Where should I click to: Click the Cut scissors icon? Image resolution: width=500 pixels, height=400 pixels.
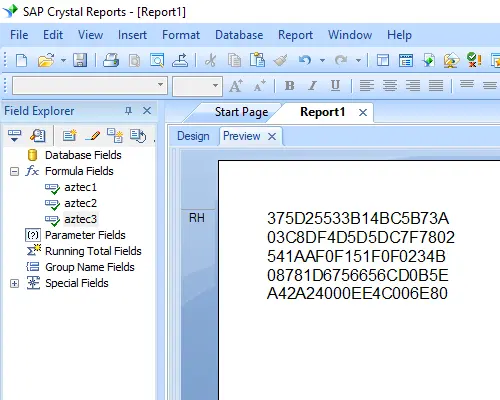tap(210, 61)
